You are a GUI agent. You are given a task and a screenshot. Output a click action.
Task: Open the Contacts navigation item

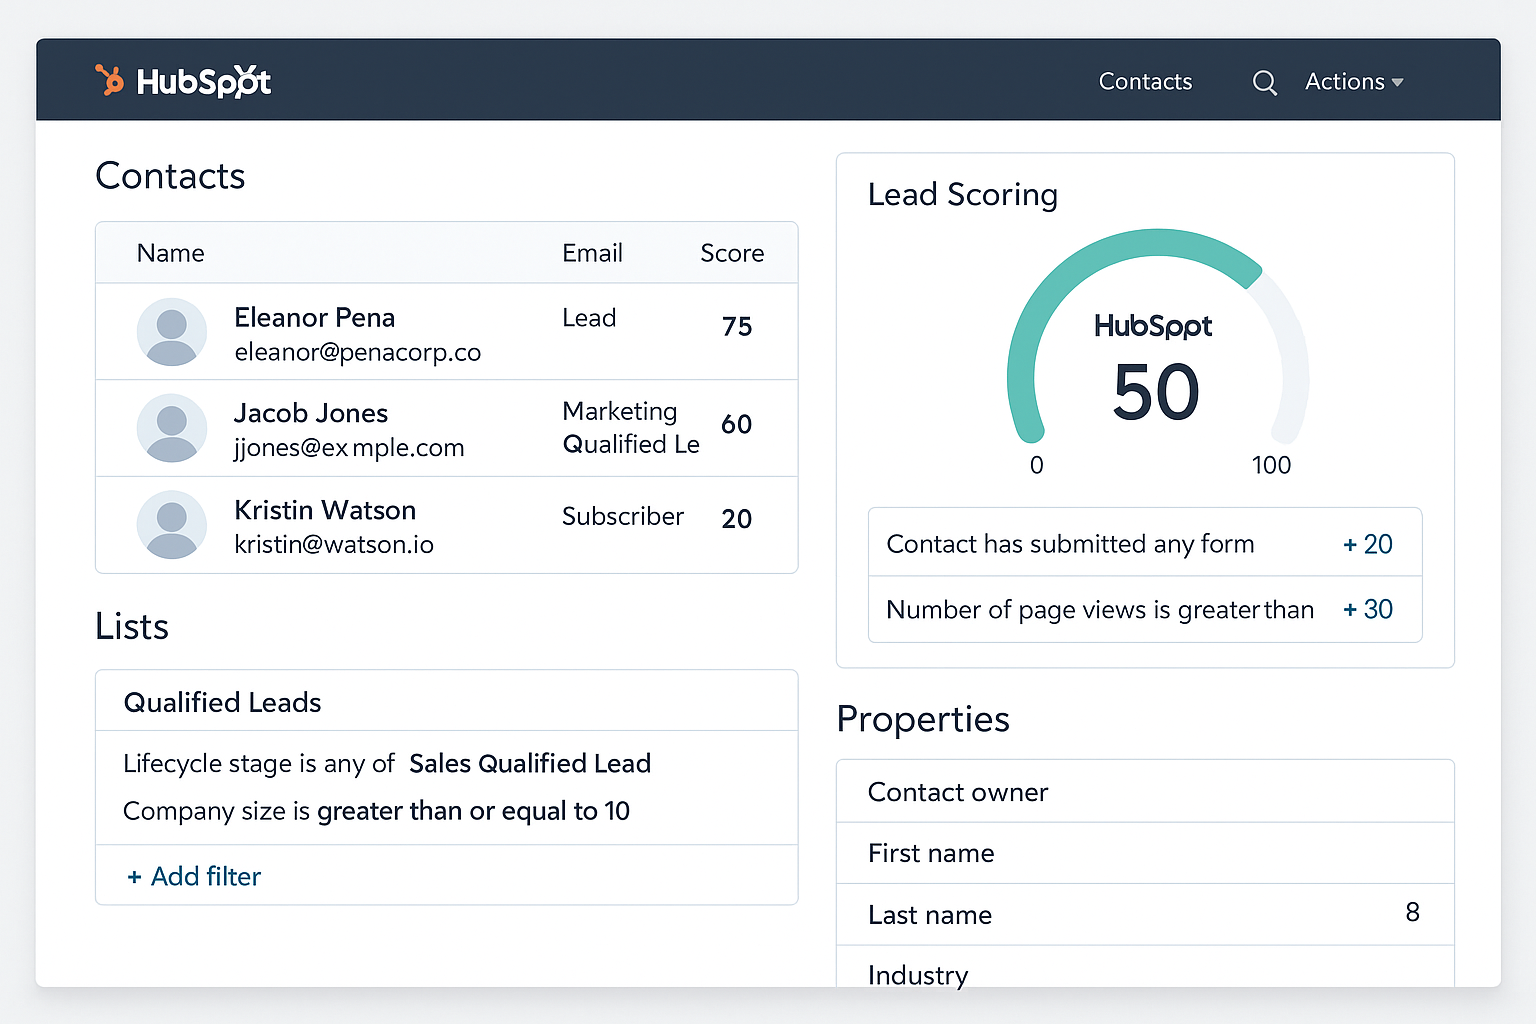tap(1145, 81)
